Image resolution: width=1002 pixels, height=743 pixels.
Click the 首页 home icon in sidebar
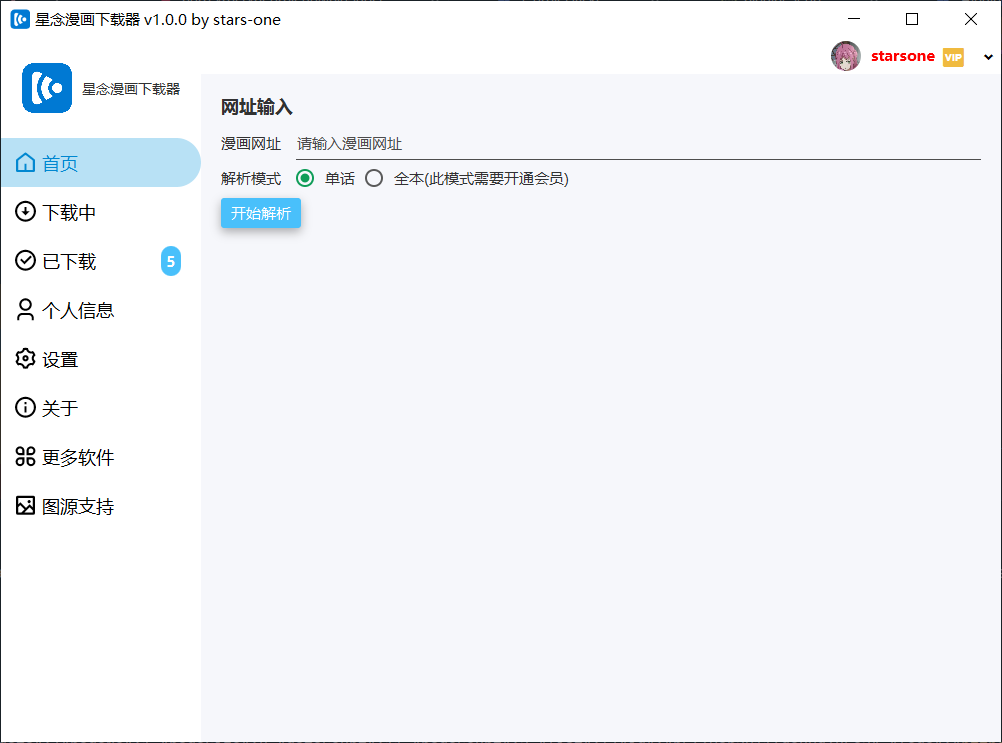(25, 162)
